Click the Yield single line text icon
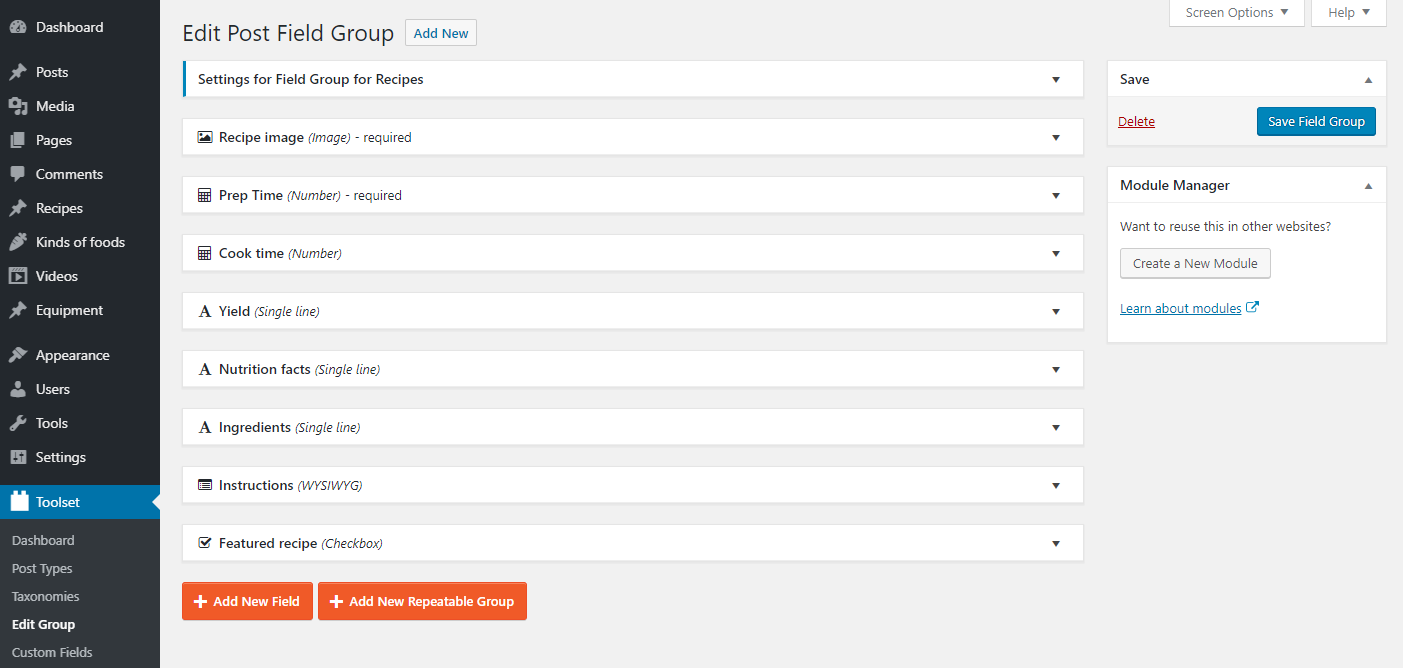The height and width of the screenshot is (668, 1403). tap(205, 311)
